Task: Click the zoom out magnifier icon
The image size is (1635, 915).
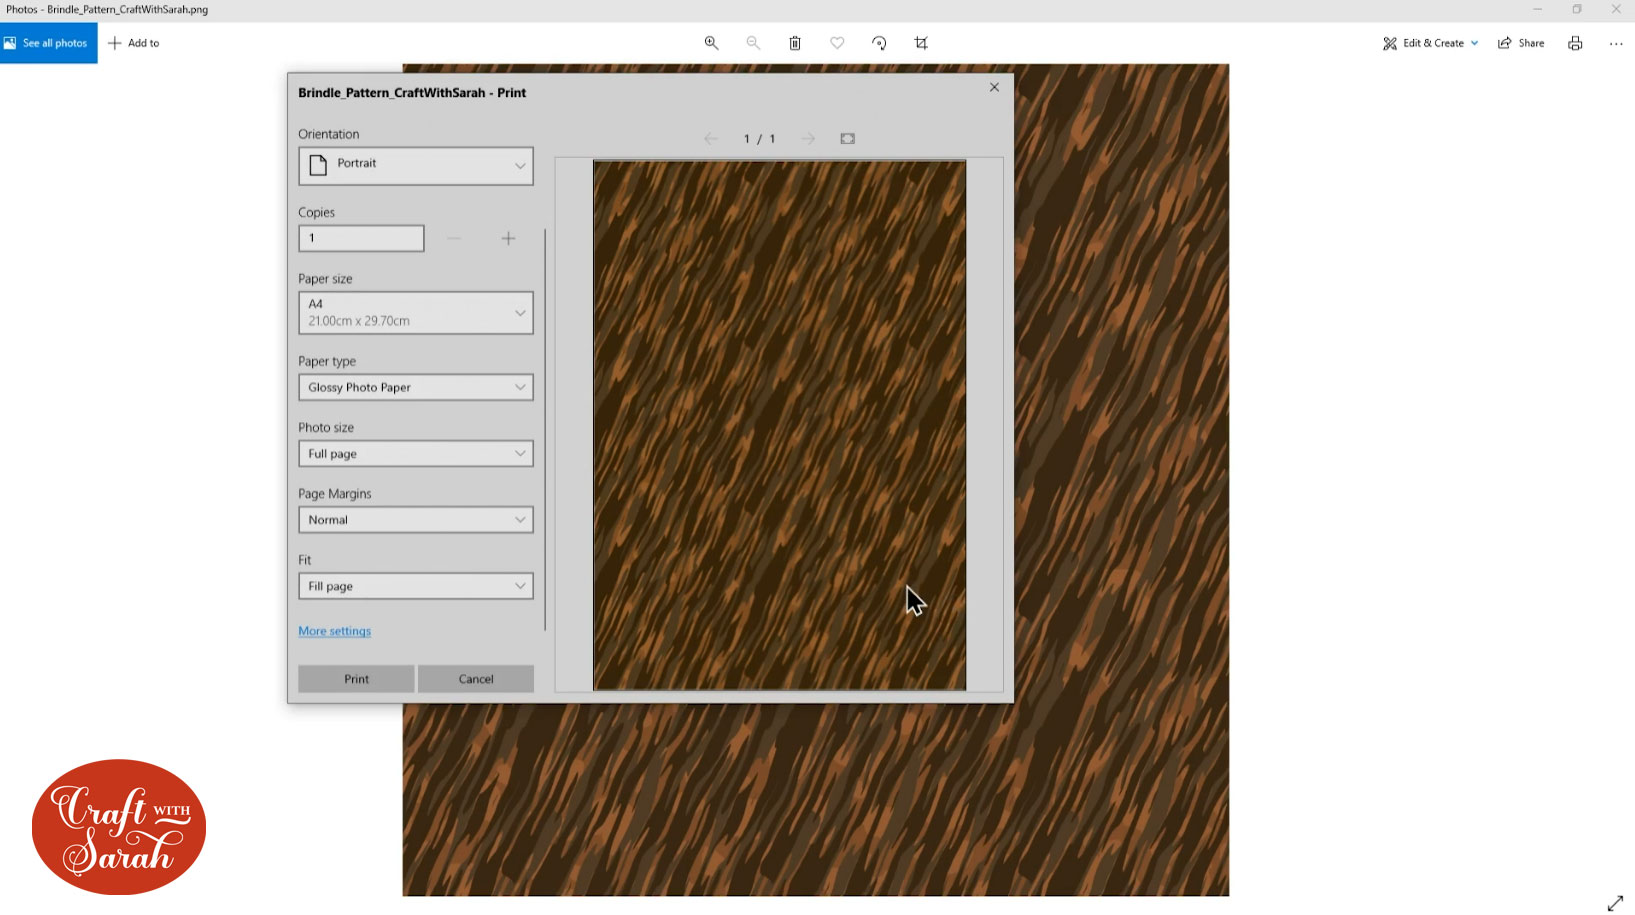Action: click(753, 43)
